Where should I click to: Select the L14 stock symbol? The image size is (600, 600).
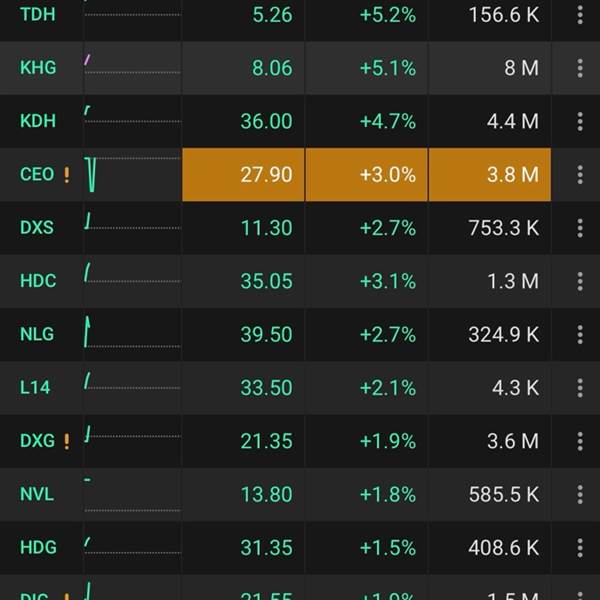35,387
